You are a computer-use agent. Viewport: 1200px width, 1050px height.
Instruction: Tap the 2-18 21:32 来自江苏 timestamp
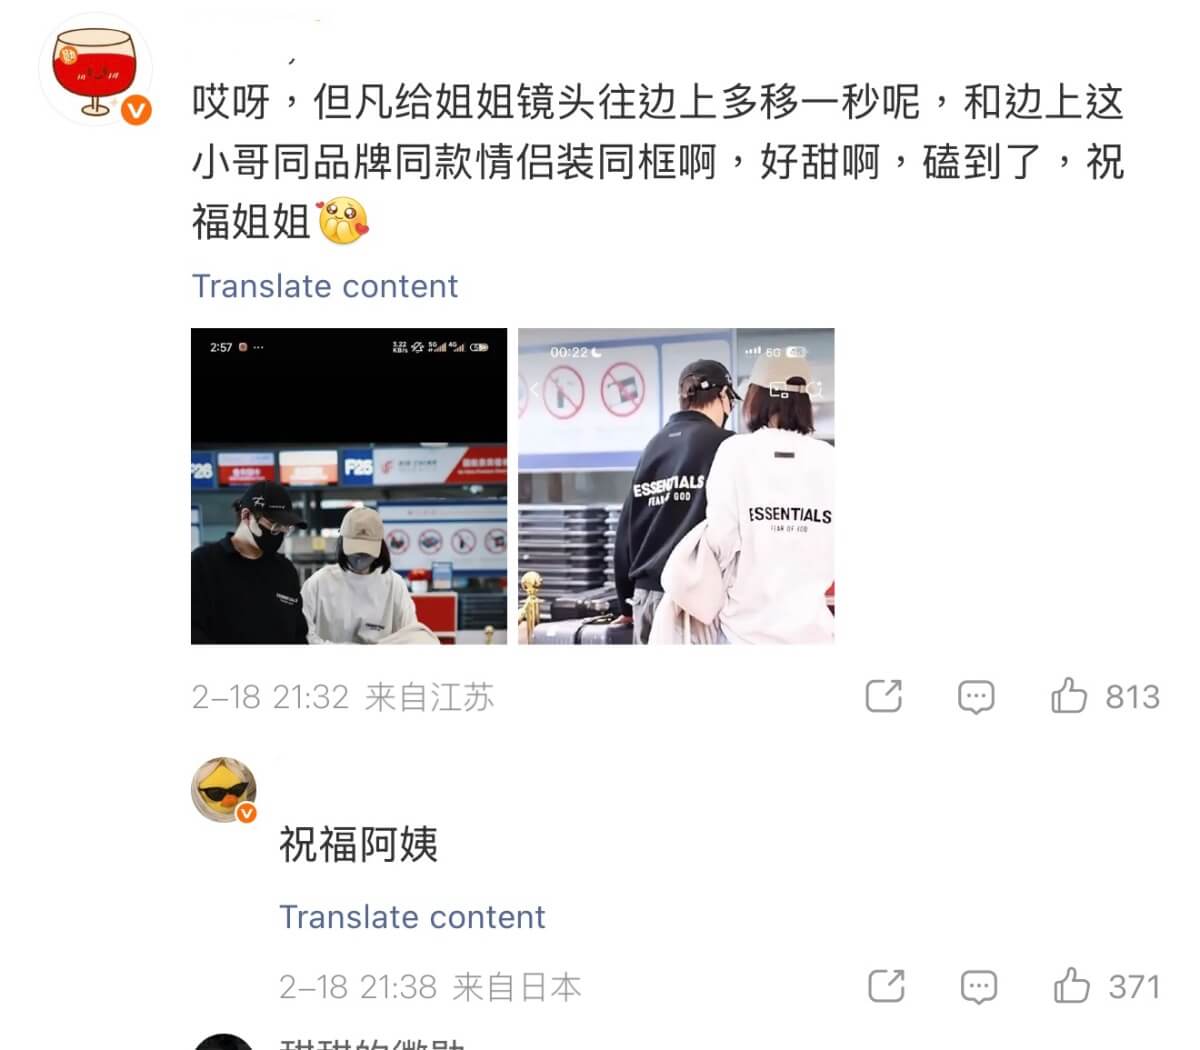(343, 697)
